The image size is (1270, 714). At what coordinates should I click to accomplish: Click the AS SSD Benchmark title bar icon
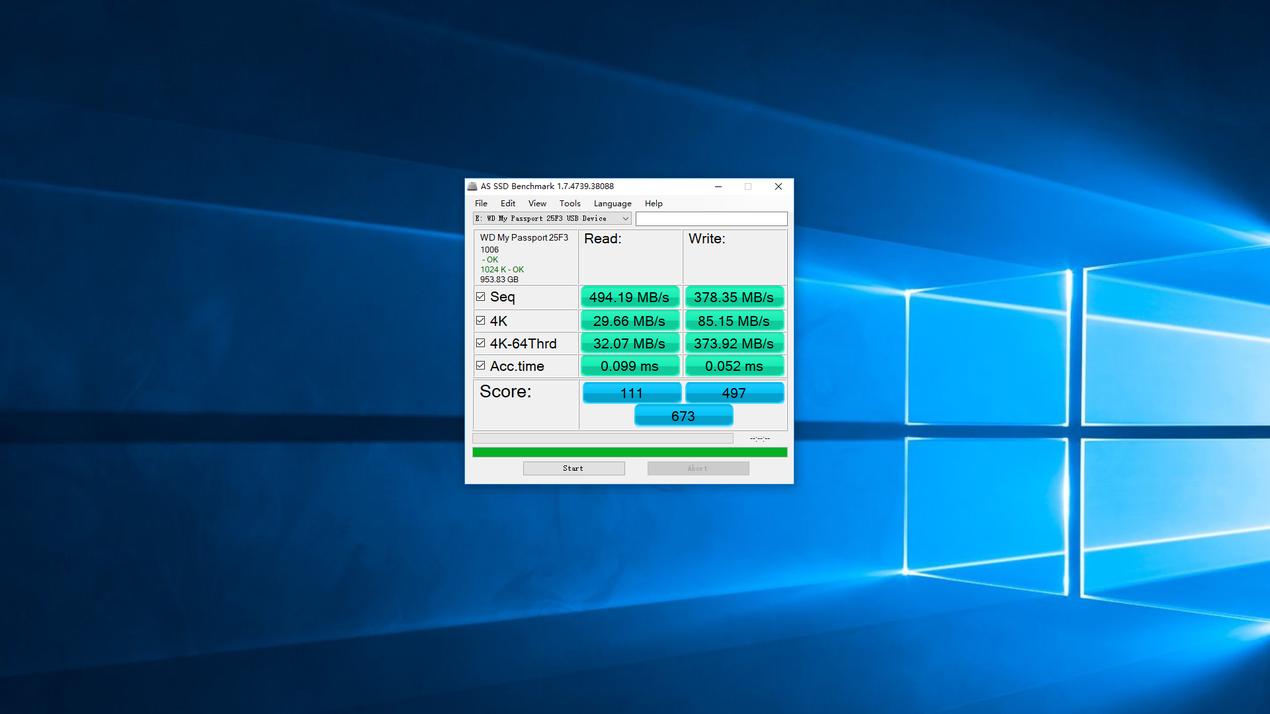pos(473,186)
